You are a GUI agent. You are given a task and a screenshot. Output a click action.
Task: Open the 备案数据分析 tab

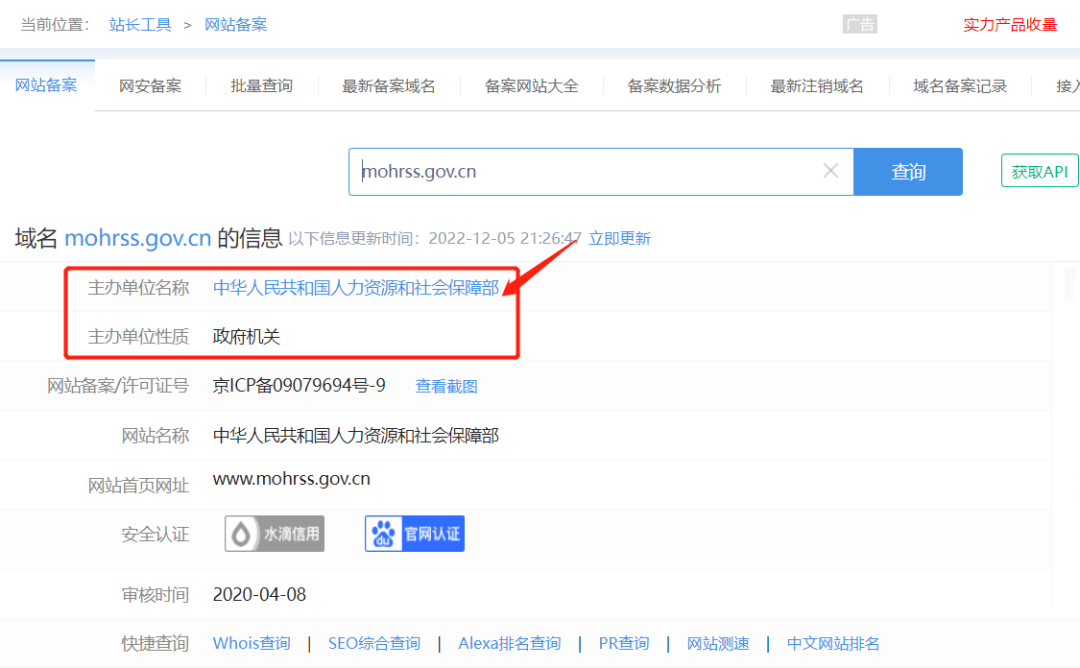click(x=674, y=86)
